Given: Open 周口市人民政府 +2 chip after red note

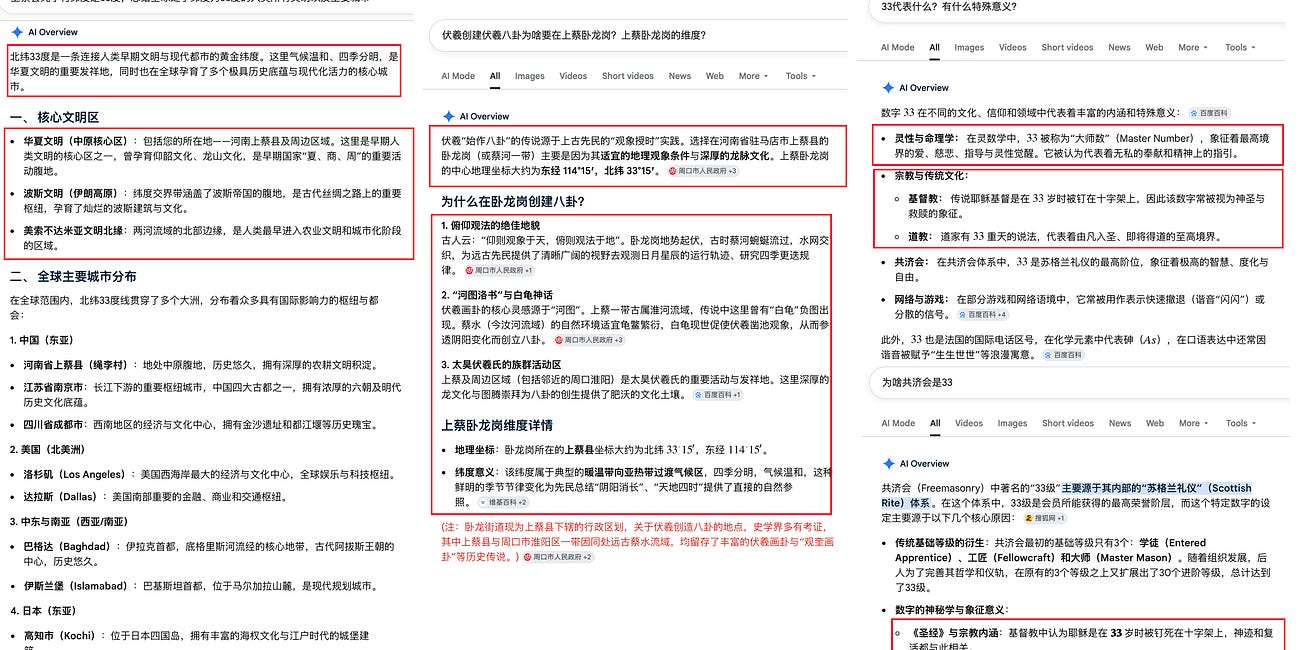Looking at the screenshot, I should point(557,557).
